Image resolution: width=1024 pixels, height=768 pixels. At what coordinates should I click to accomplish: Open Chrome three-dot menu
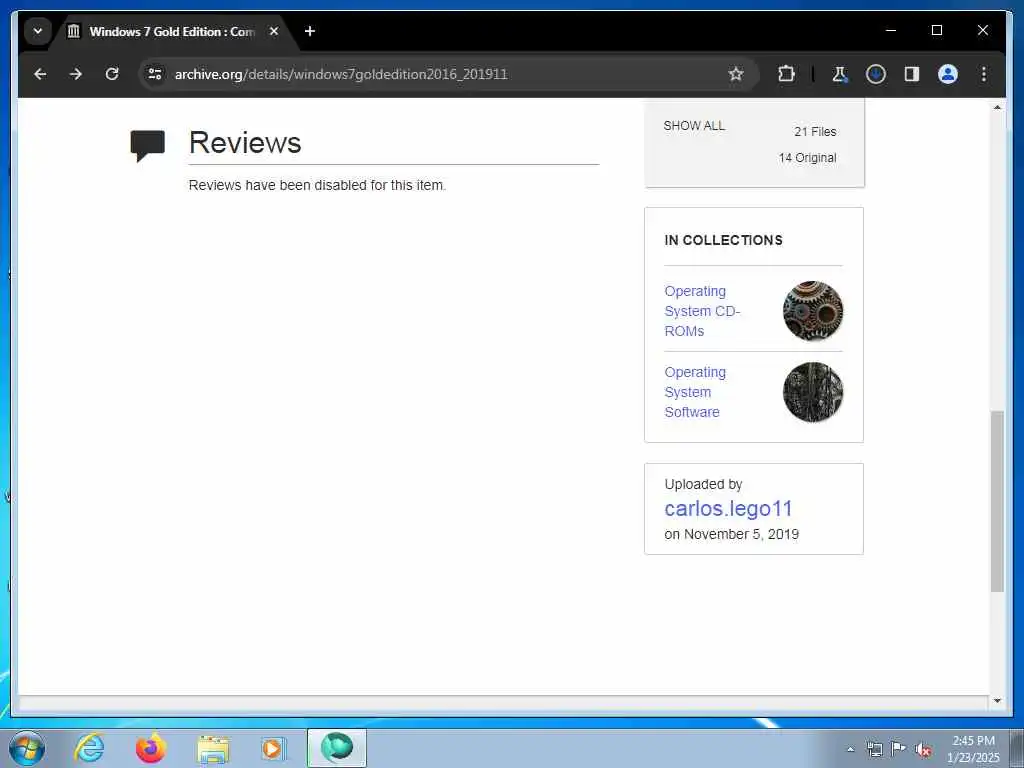[984, 74]
